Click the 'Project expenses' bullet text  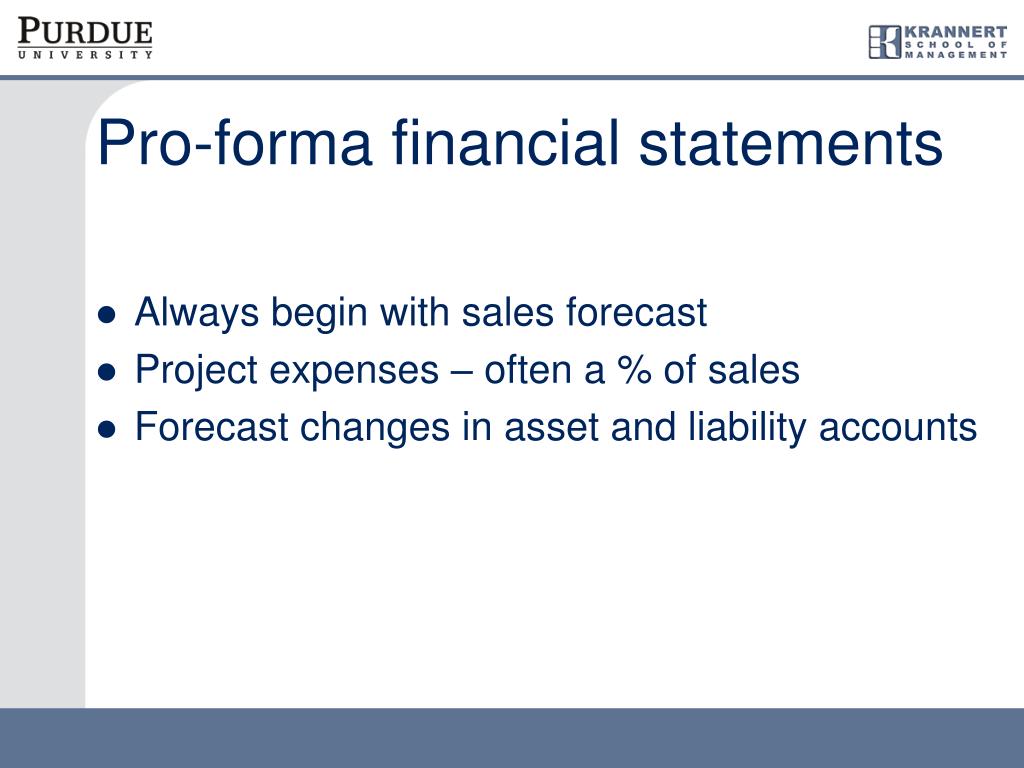[467, 370]
